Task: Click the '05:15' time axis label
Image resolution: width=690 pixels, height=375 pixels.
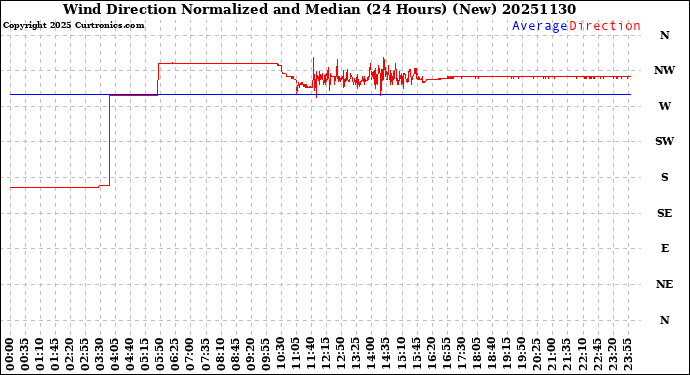Action: [x=145, y=355]
